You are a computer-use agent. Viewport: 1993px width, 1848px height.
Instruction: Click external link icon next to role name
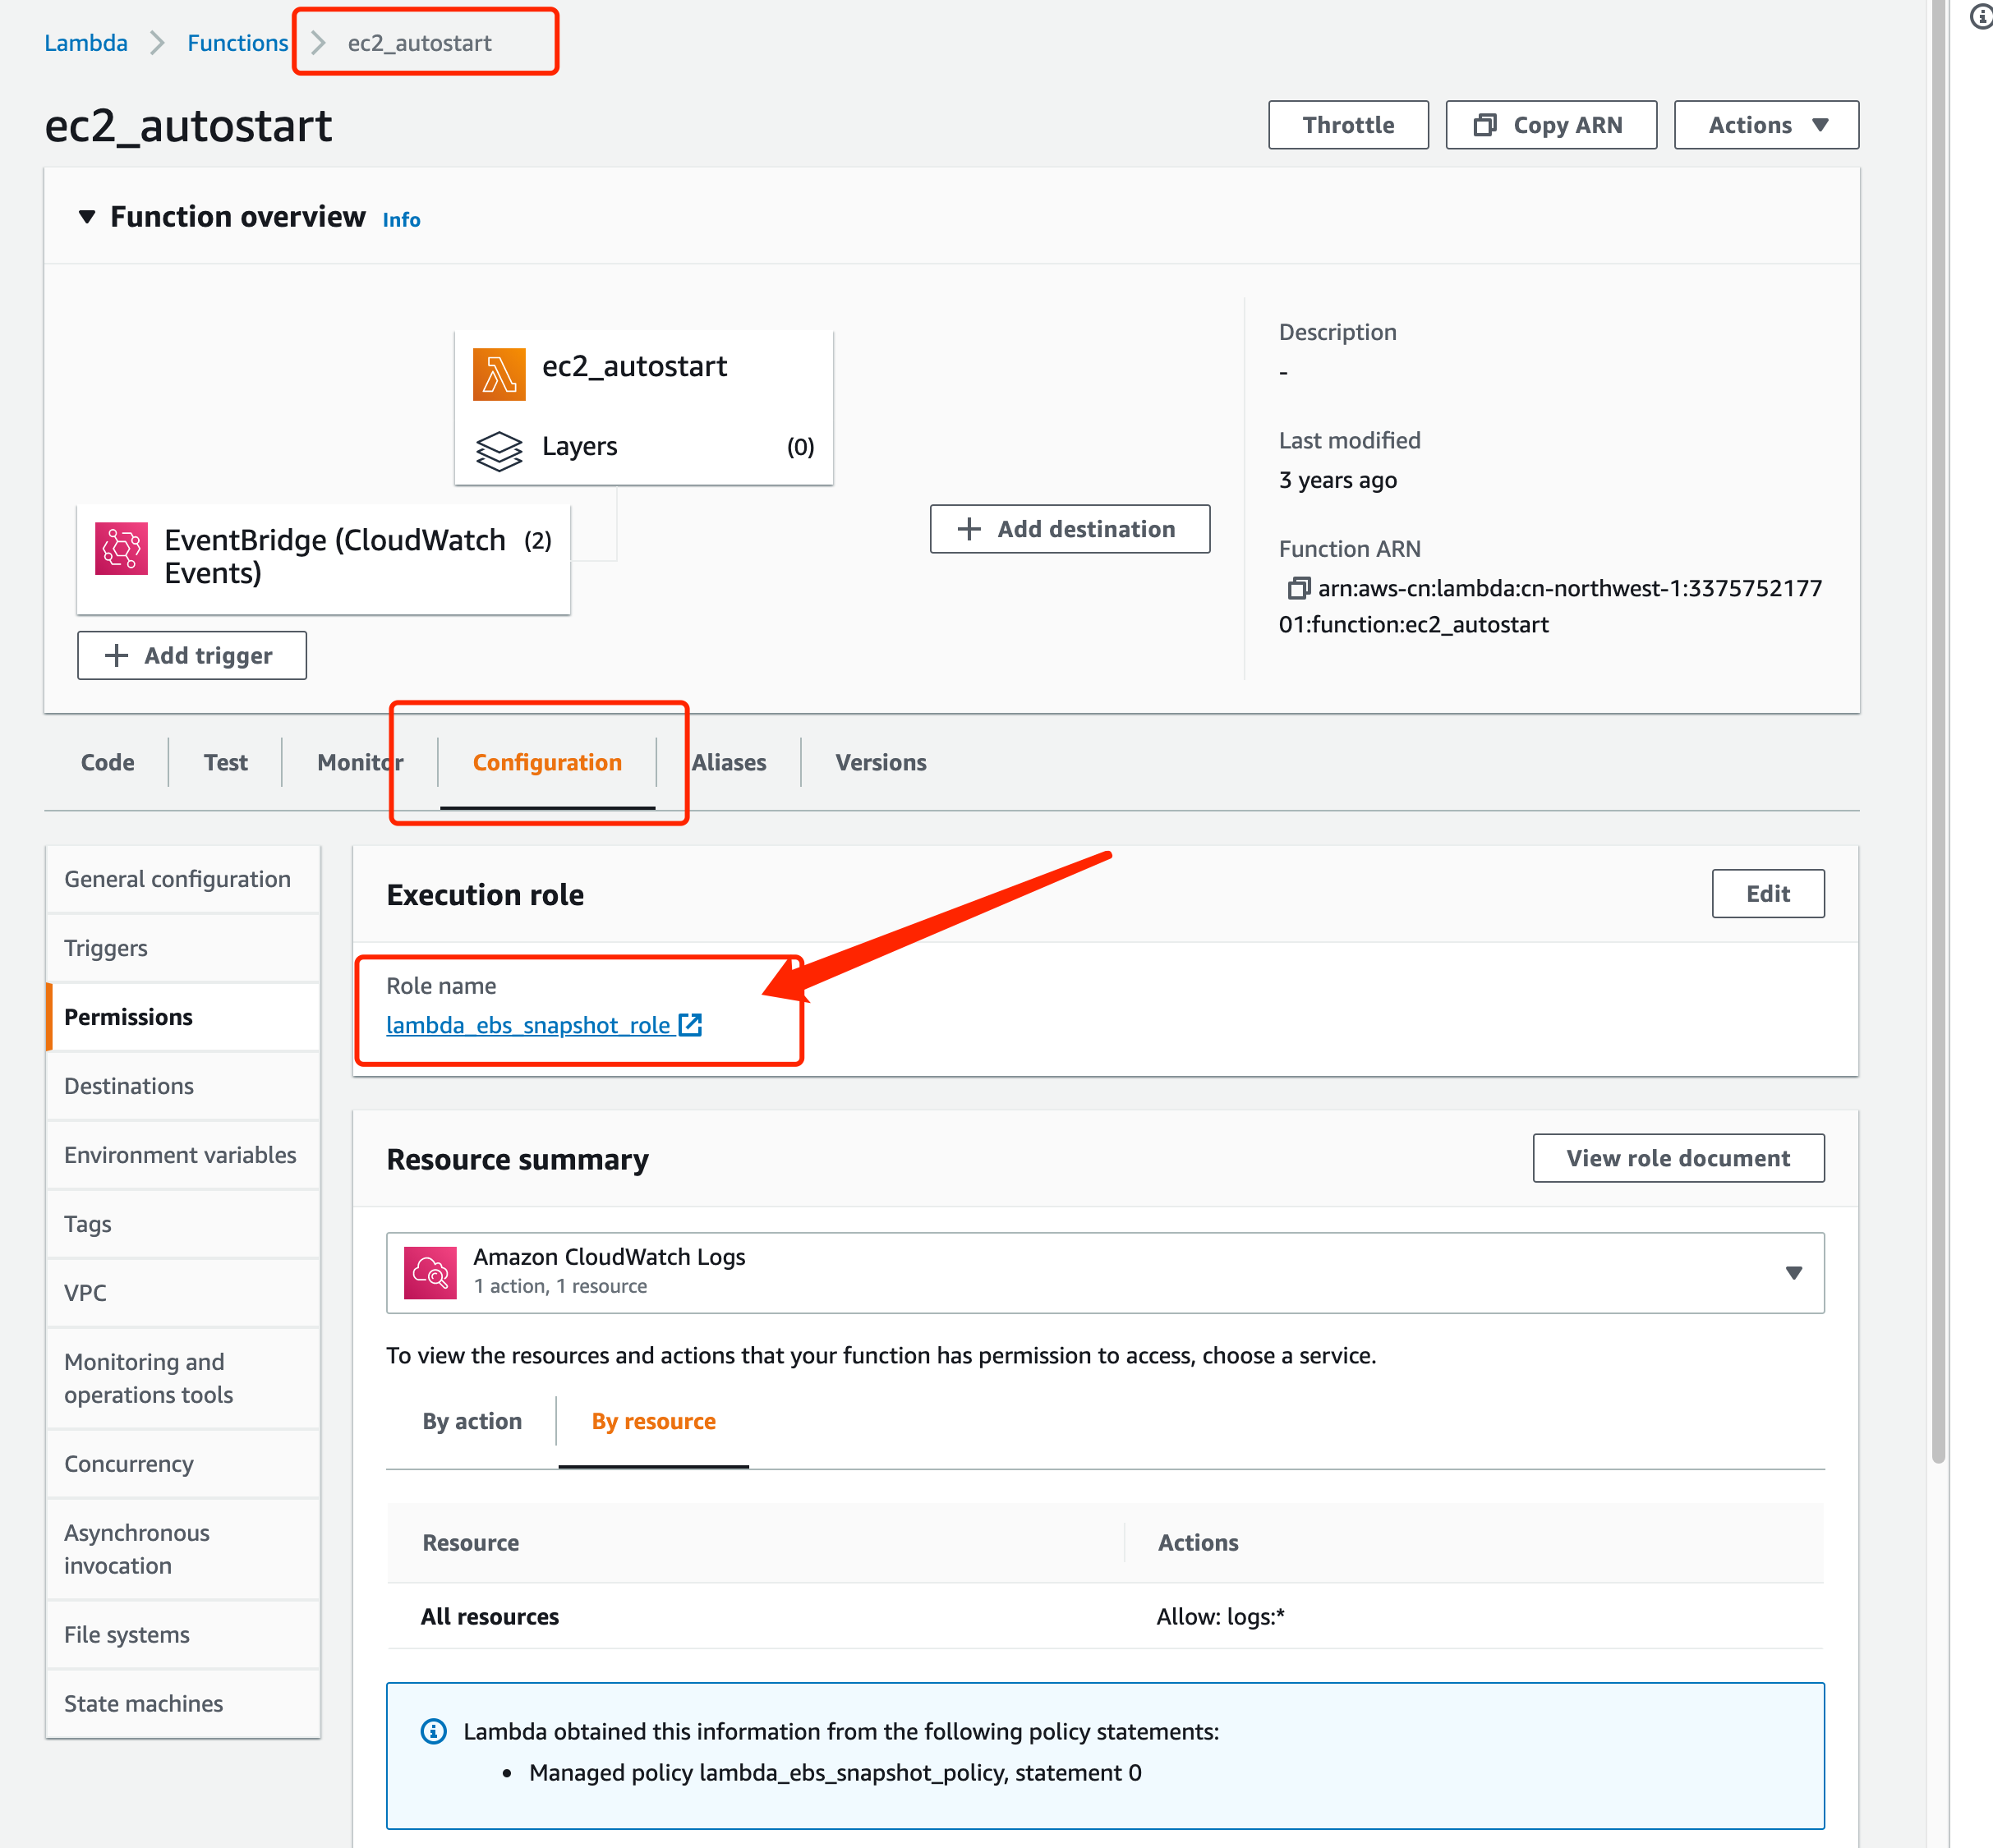pos(690,1025)
